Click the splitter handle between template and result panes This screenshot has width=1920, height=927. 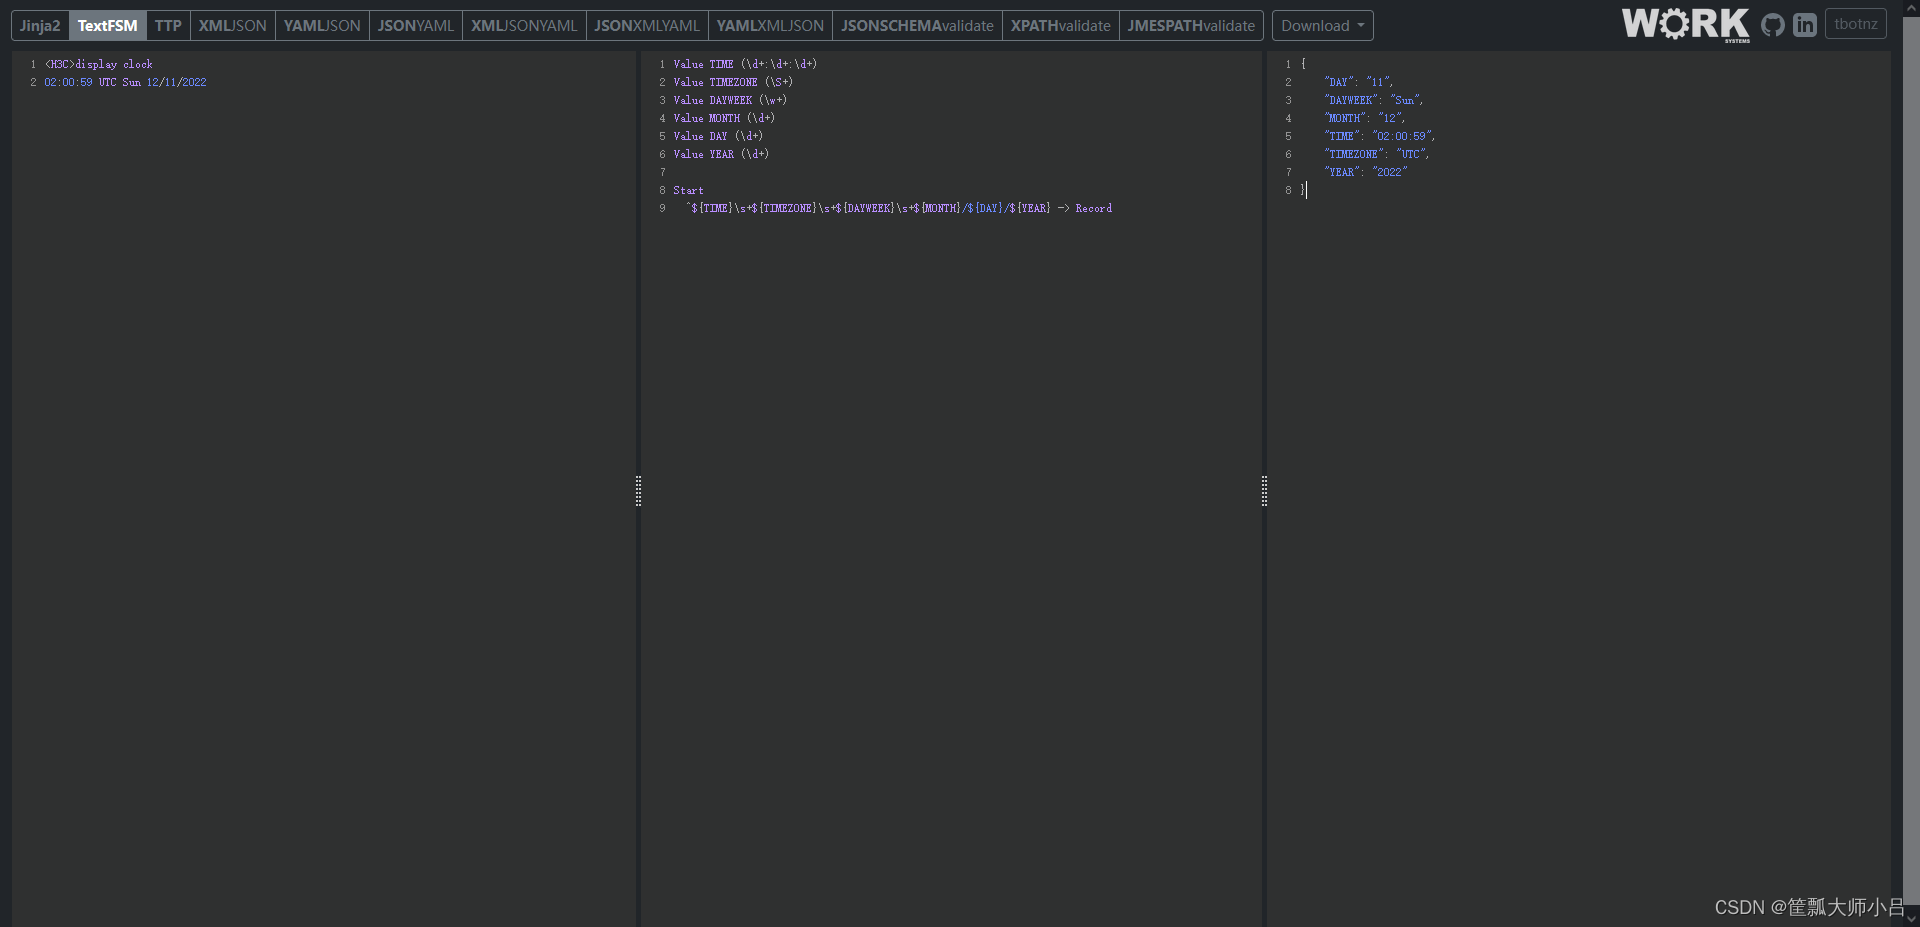click(1264, 491)
